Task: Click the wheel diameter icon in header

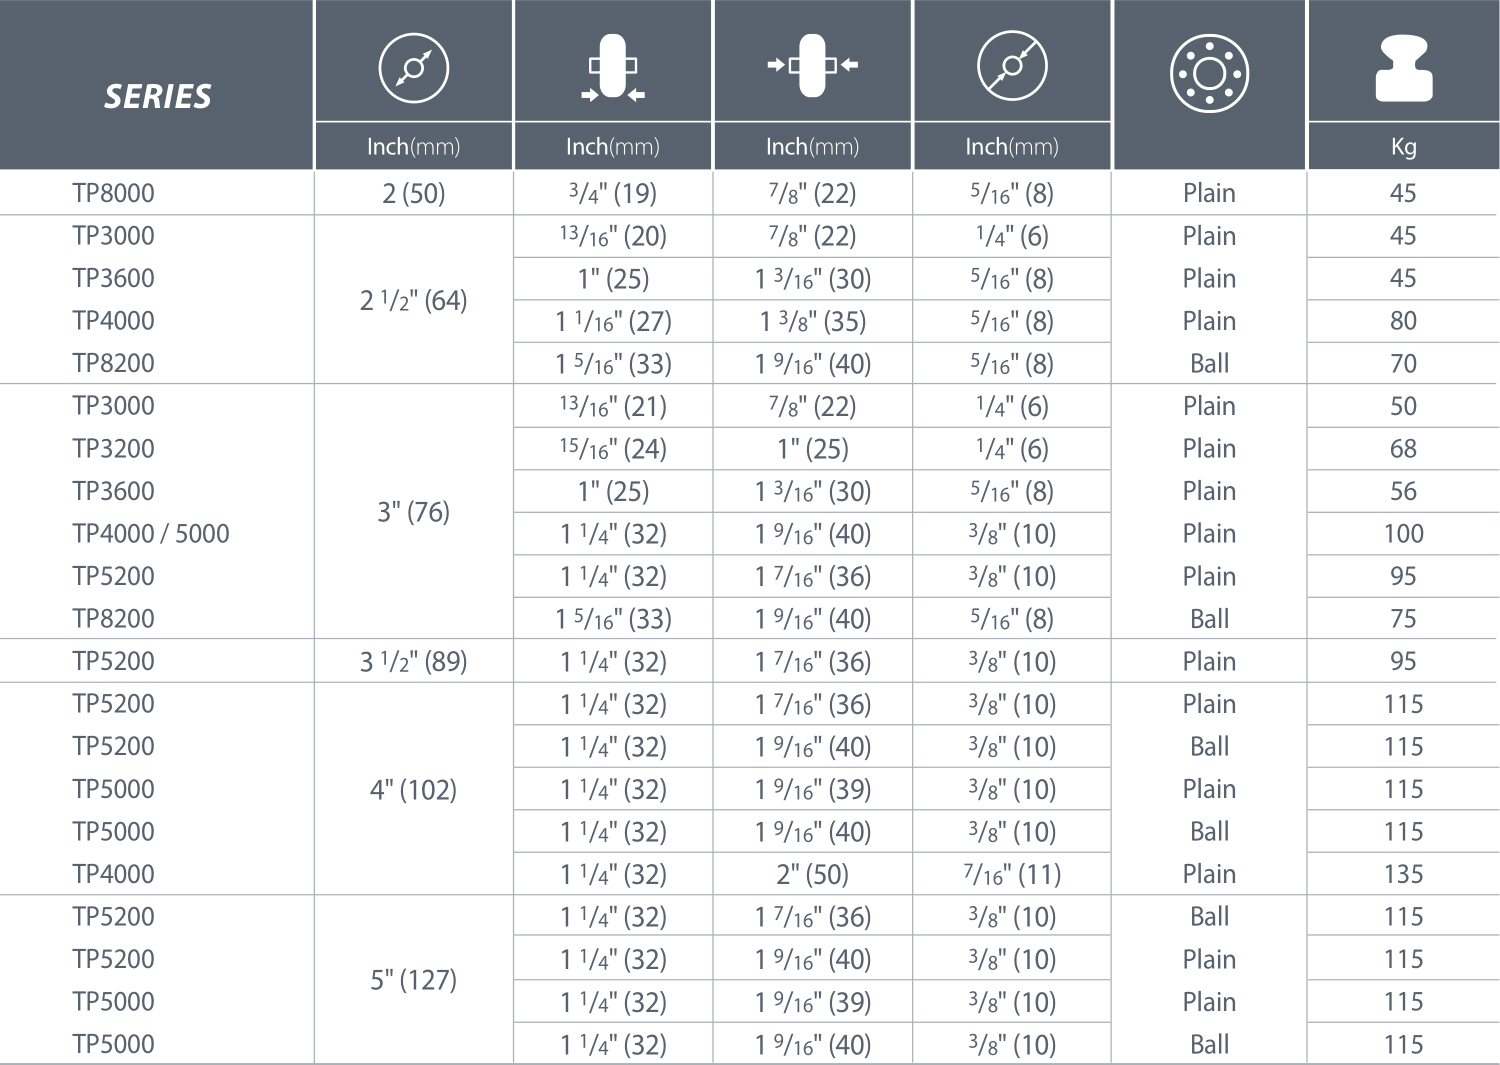Action: (x=413, y=68)
